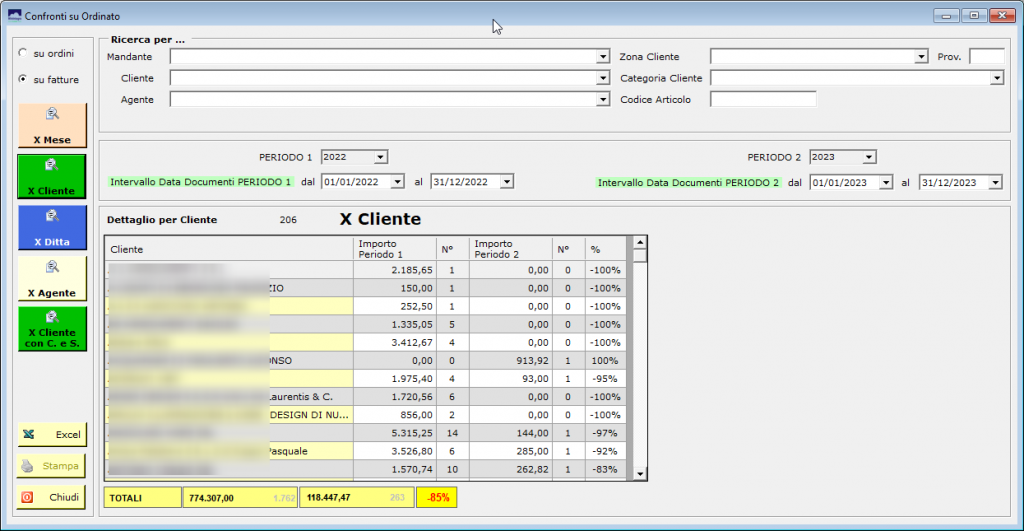The height and width of the screenshot is (531, 1024).
Task: Click the X Mese search icon button
Action: pos(52,125)
